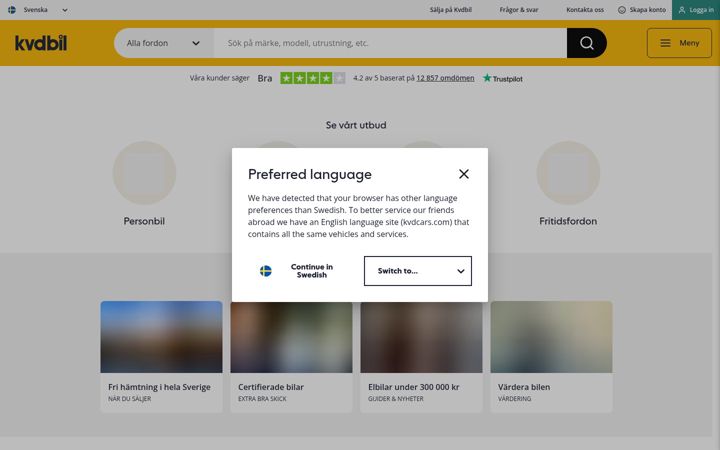Screen dimensions: 720x450
Task: Open Fri hämtning i hela Sverige card
Action: [x=161, y=357]
